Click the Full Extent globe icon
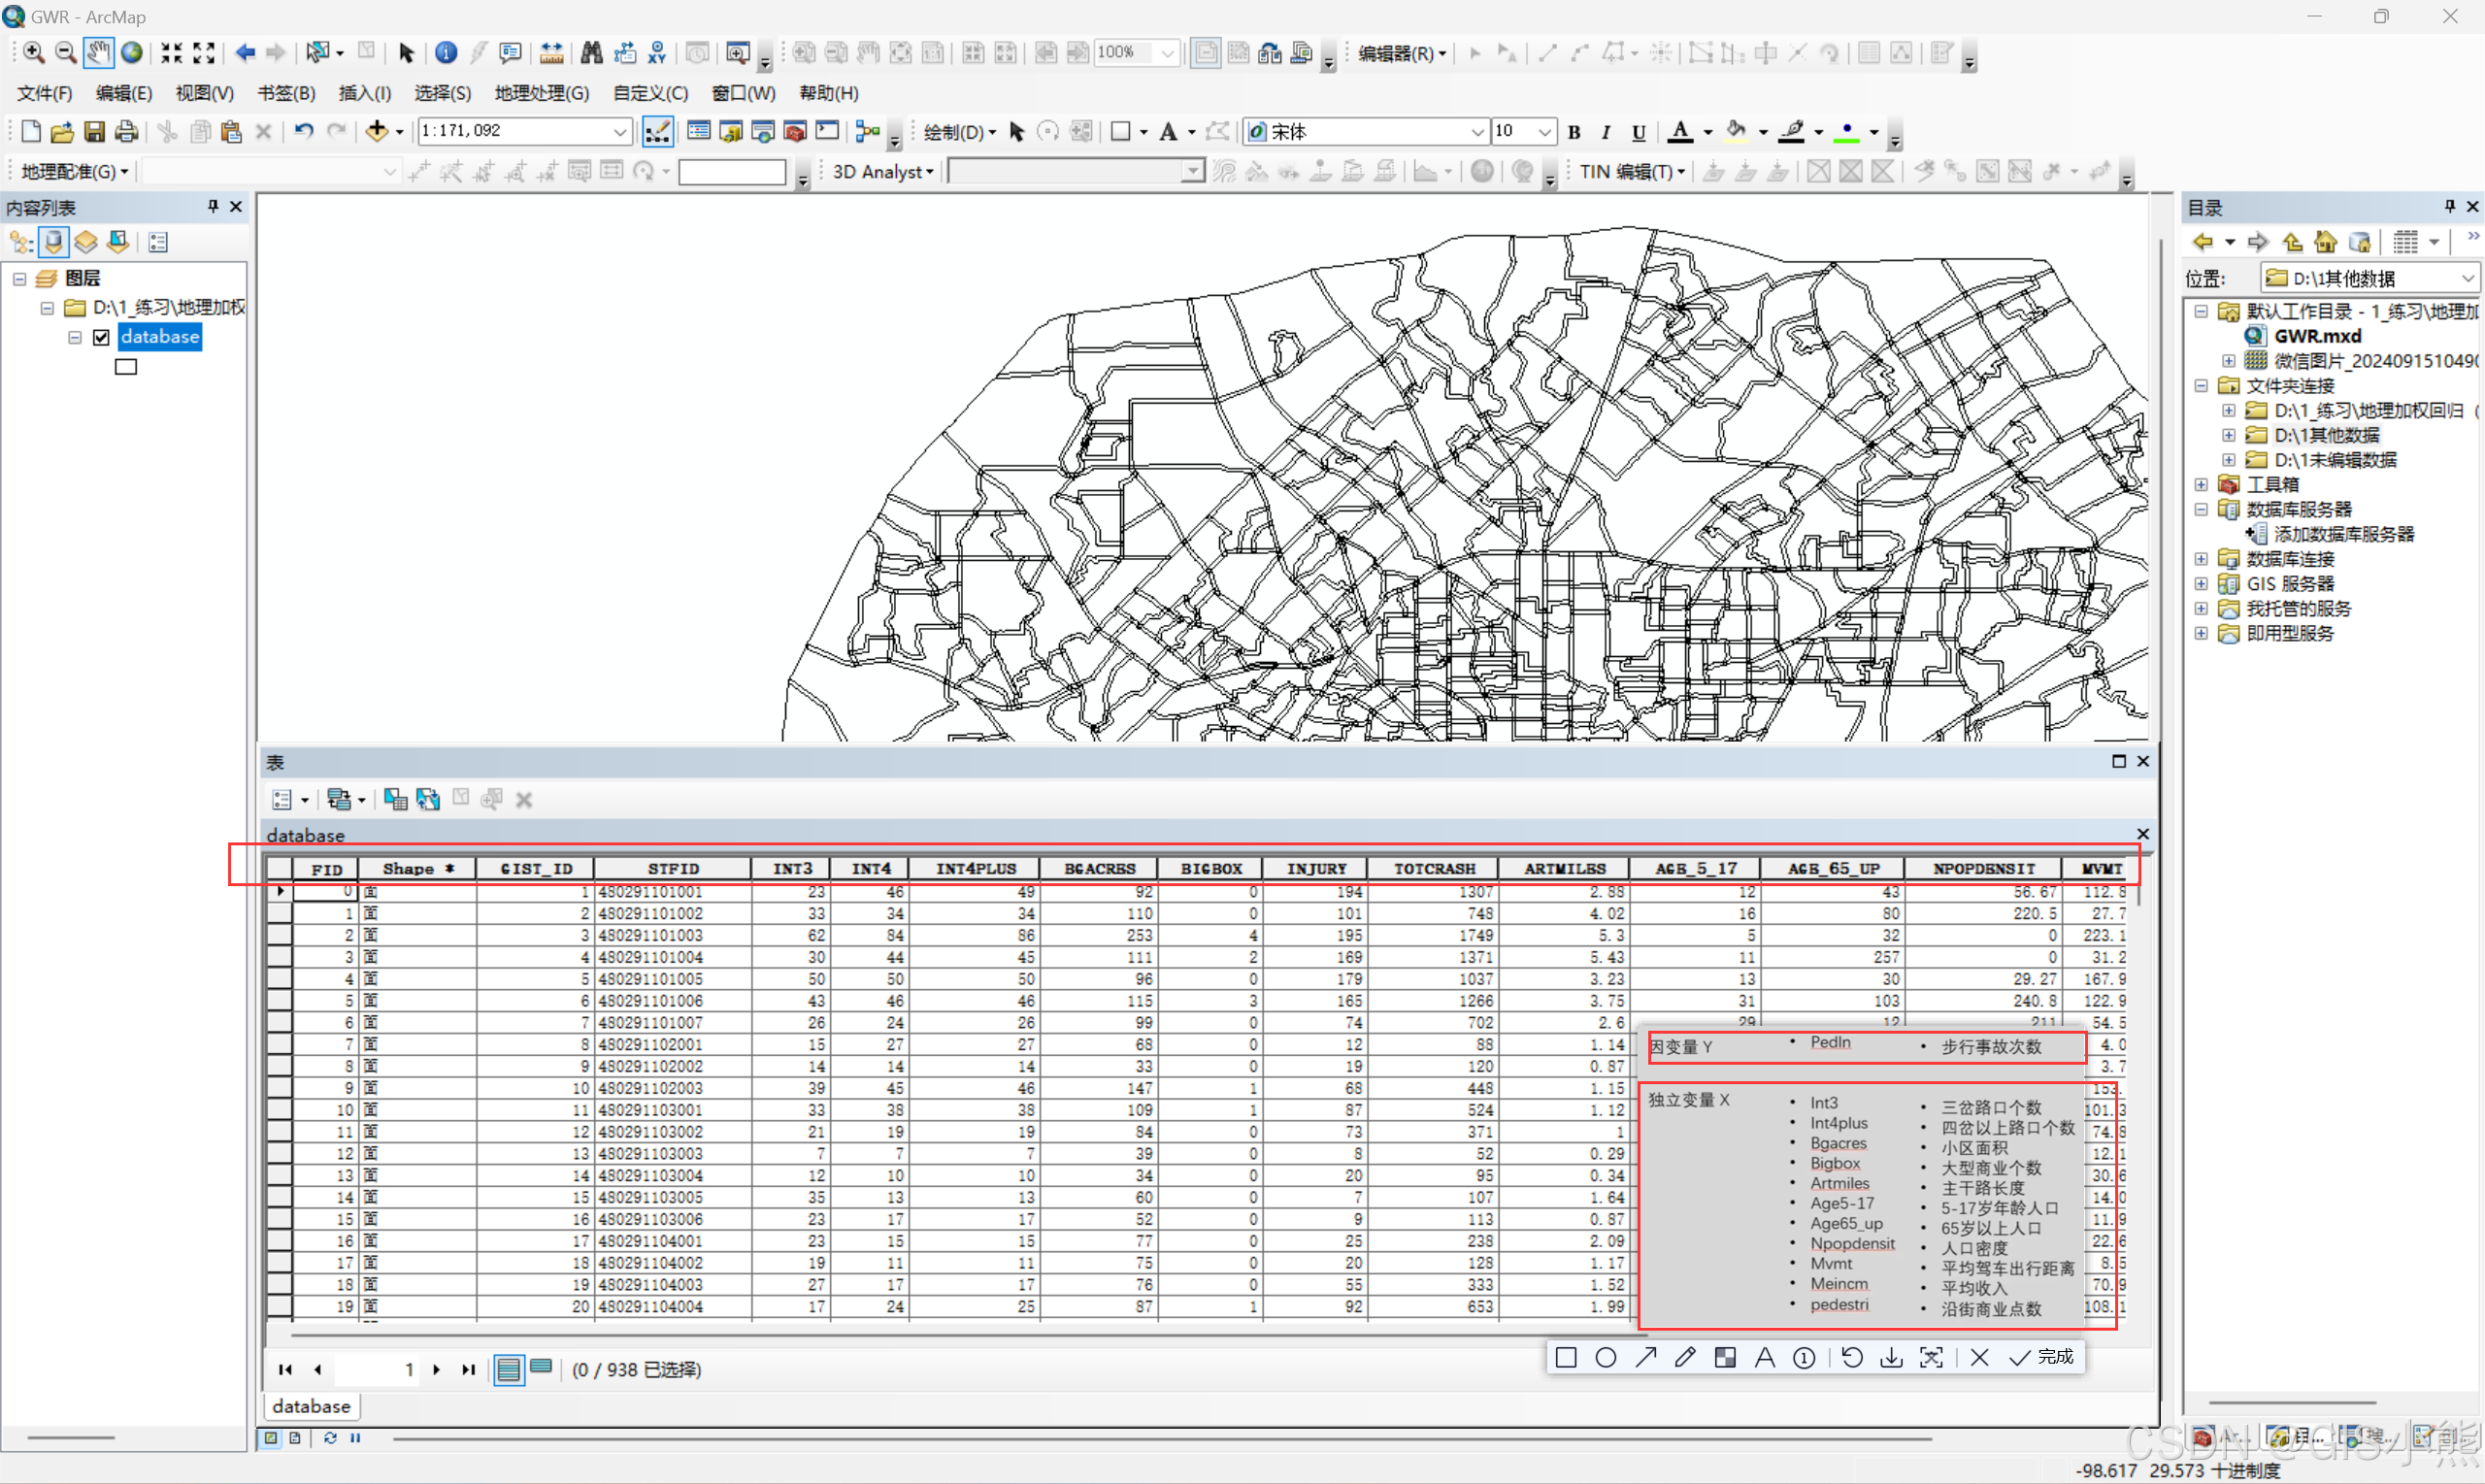Screen dimensions: 2485x1484 pos(131,52)
